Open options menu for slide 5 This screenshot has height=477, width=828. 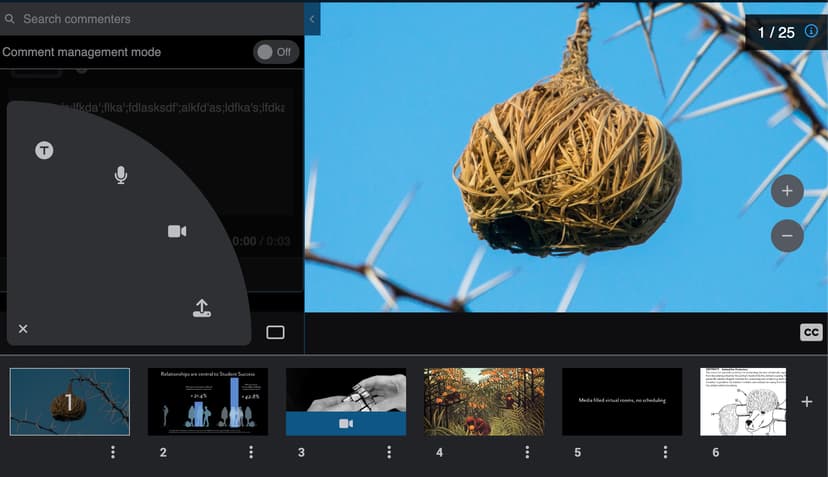point(665,452)
